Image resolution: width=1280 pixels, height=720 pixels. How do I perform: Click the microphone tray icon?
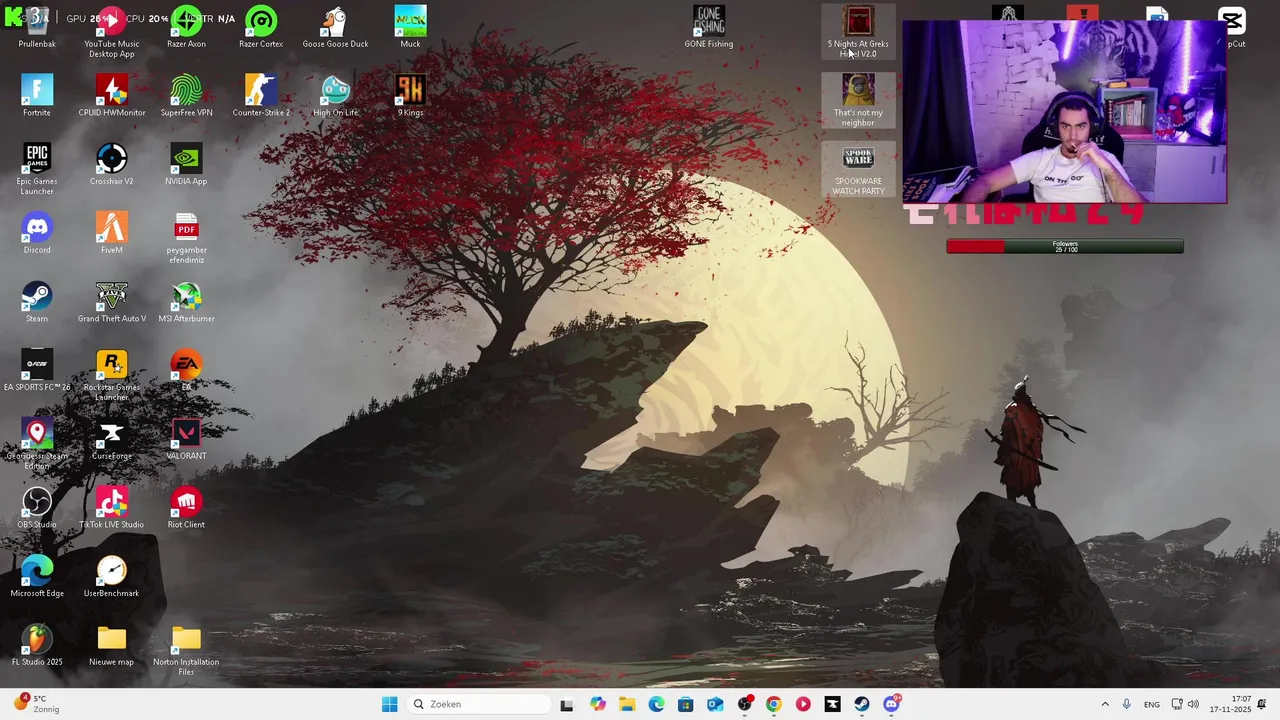[1127, 704]
